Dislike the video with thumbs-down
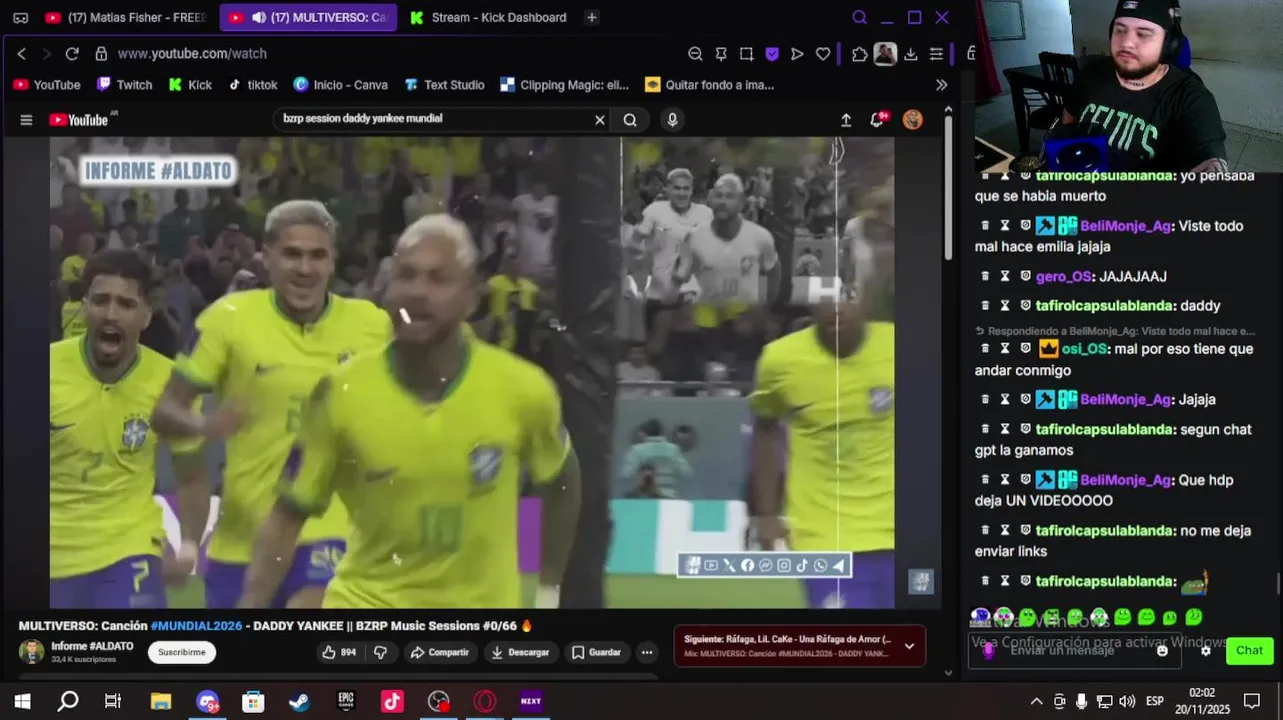 [380, 652]
